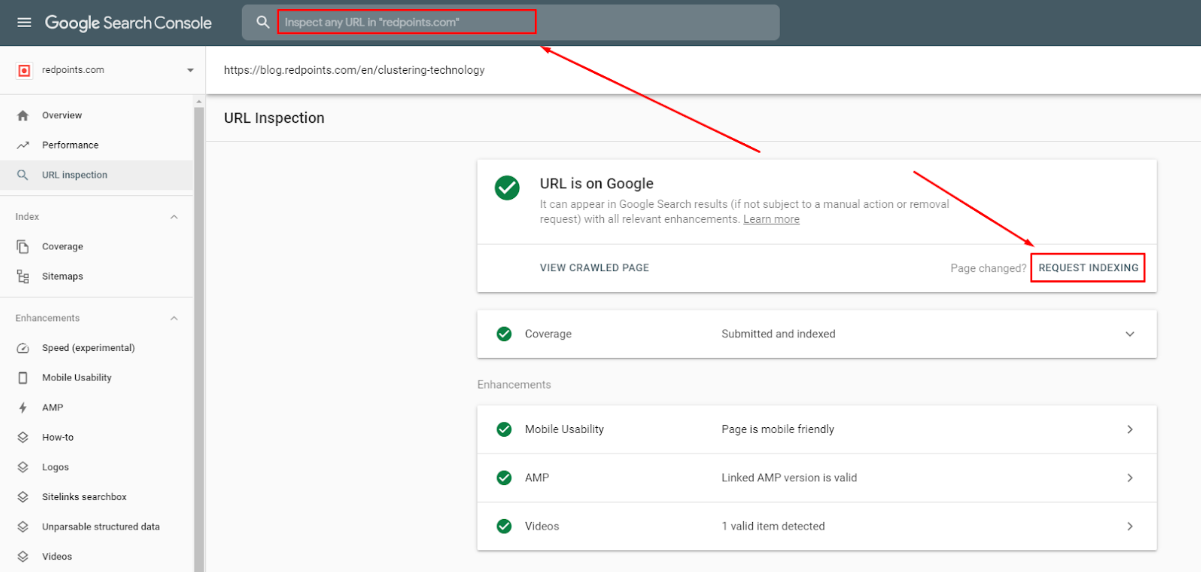Click the Overview home icon
This screenshot has width=1201, height=572.
pos(23,115)
